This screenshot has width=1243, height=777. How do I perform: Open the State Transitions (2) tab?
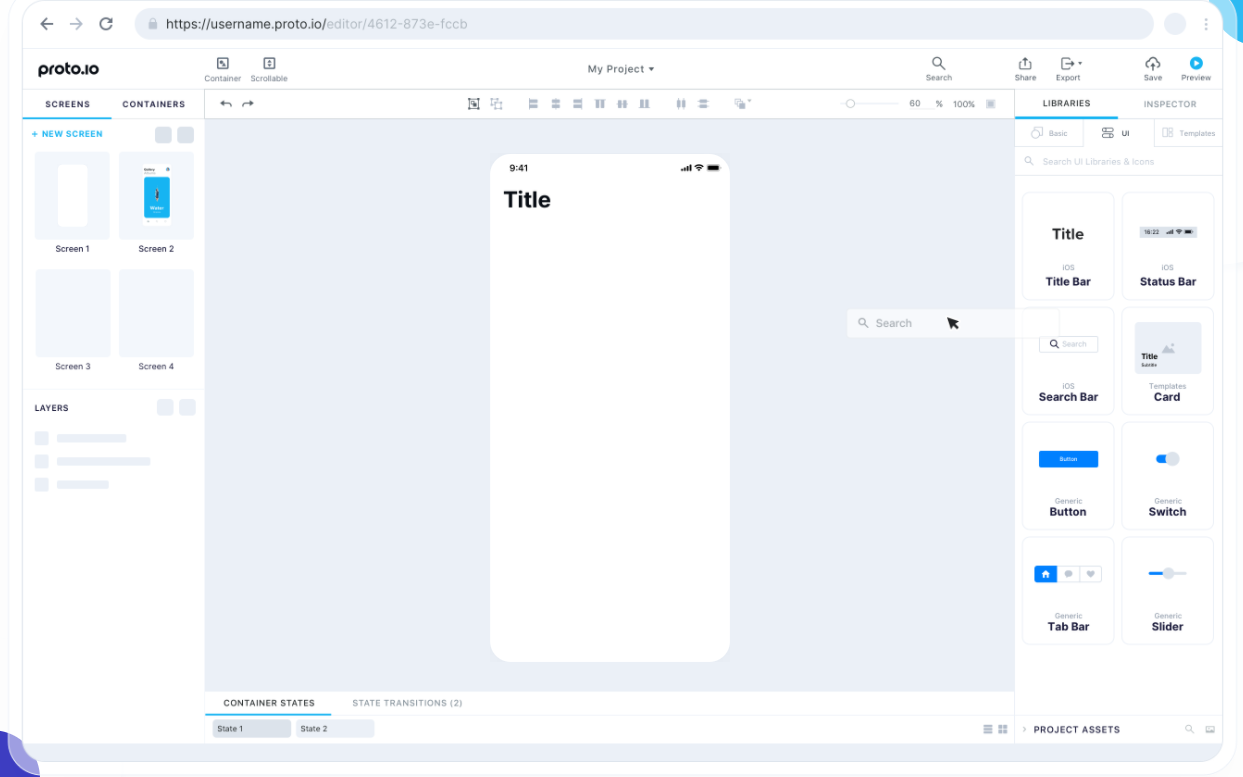(x=407, y=703)
